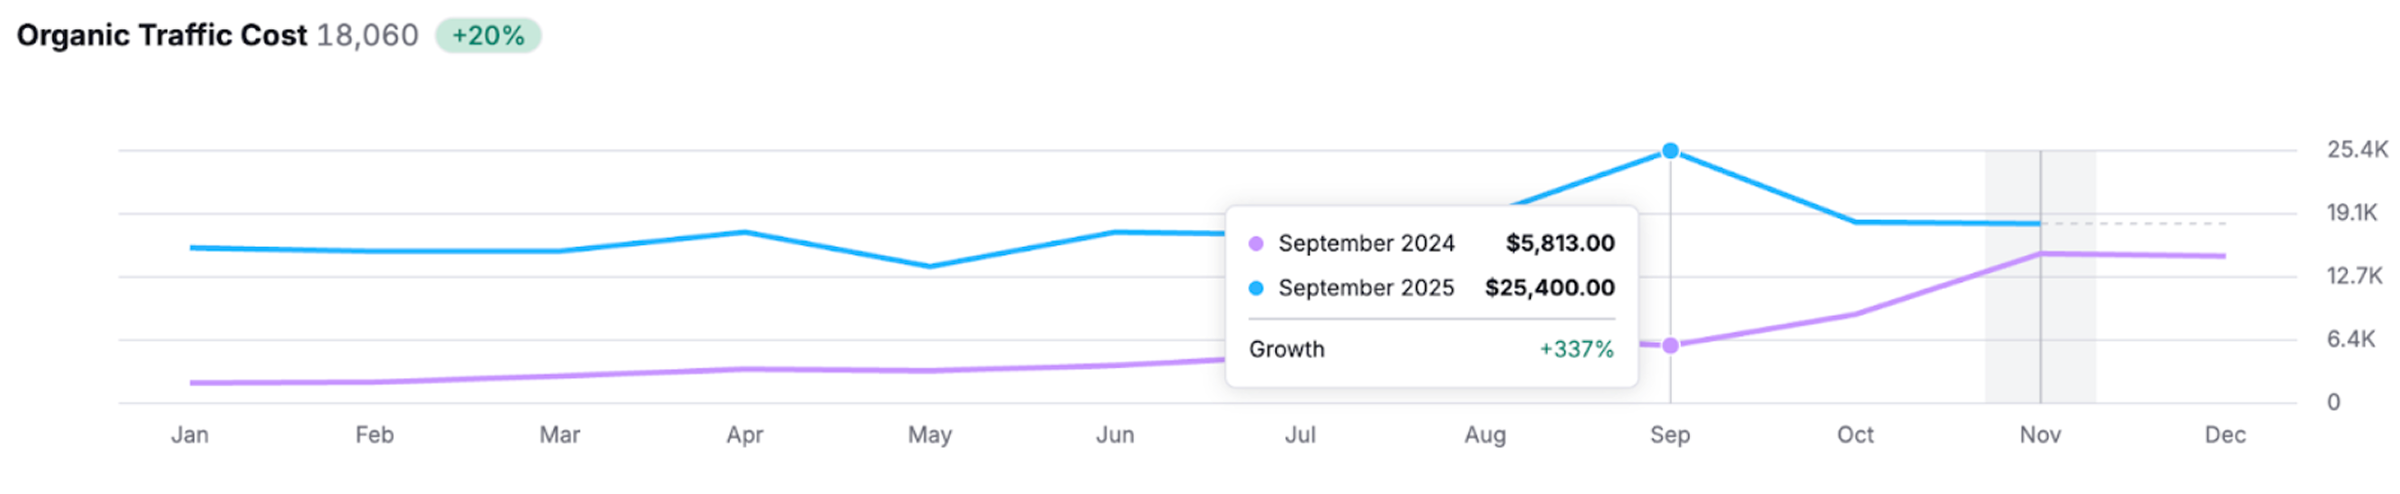Click the 18,060 total value

point(367,36)
